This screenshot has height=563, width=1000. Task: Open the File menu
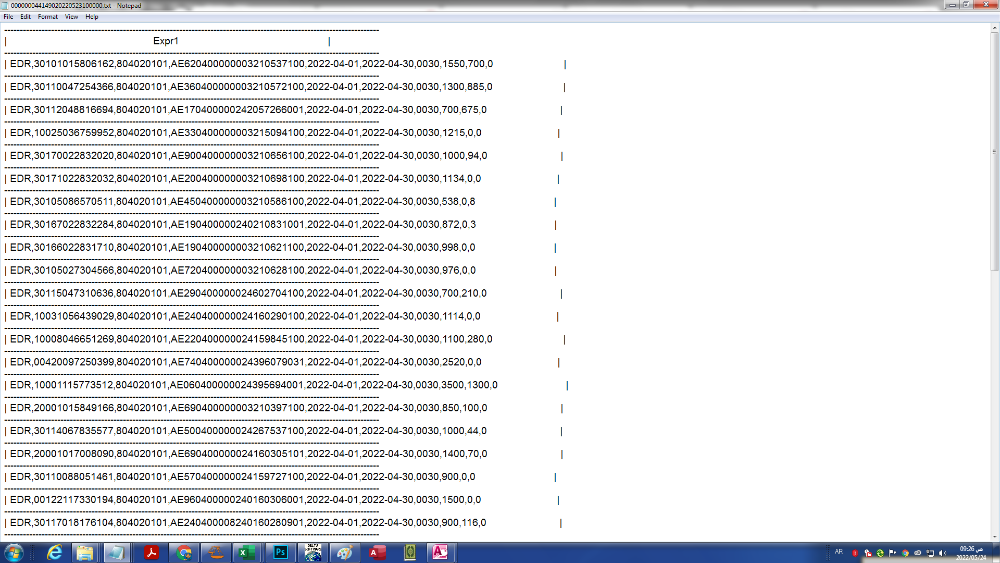click(8, 17)
